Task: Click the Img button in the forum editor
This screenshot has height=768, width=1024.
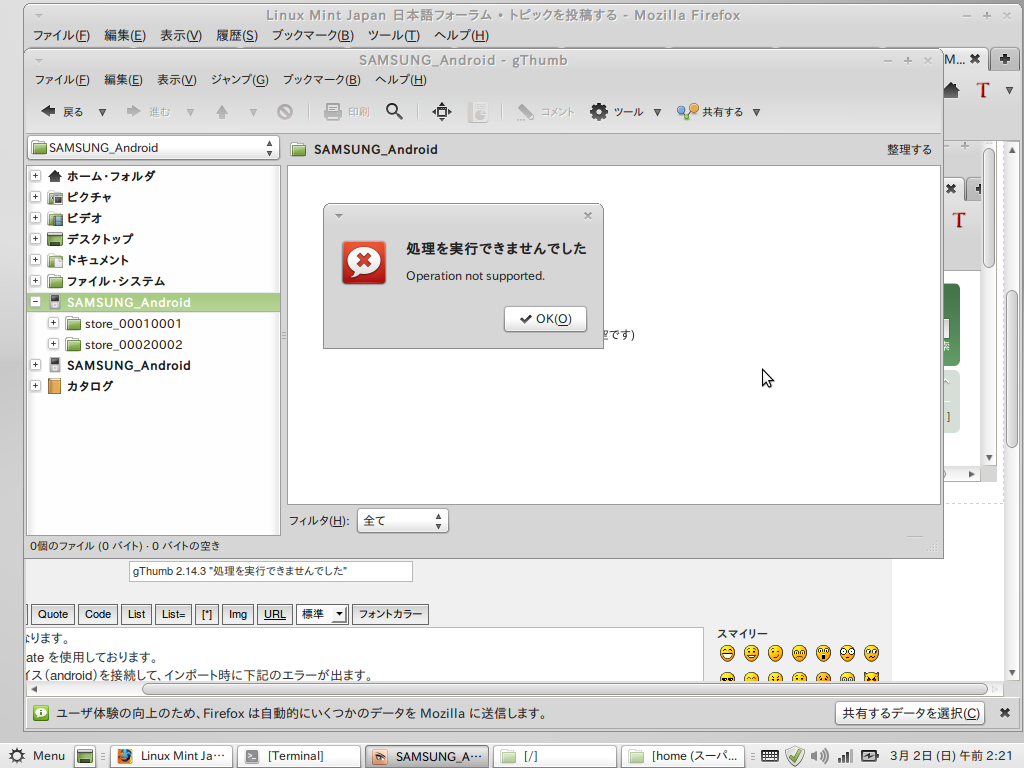Action: [x=238, y=614]
